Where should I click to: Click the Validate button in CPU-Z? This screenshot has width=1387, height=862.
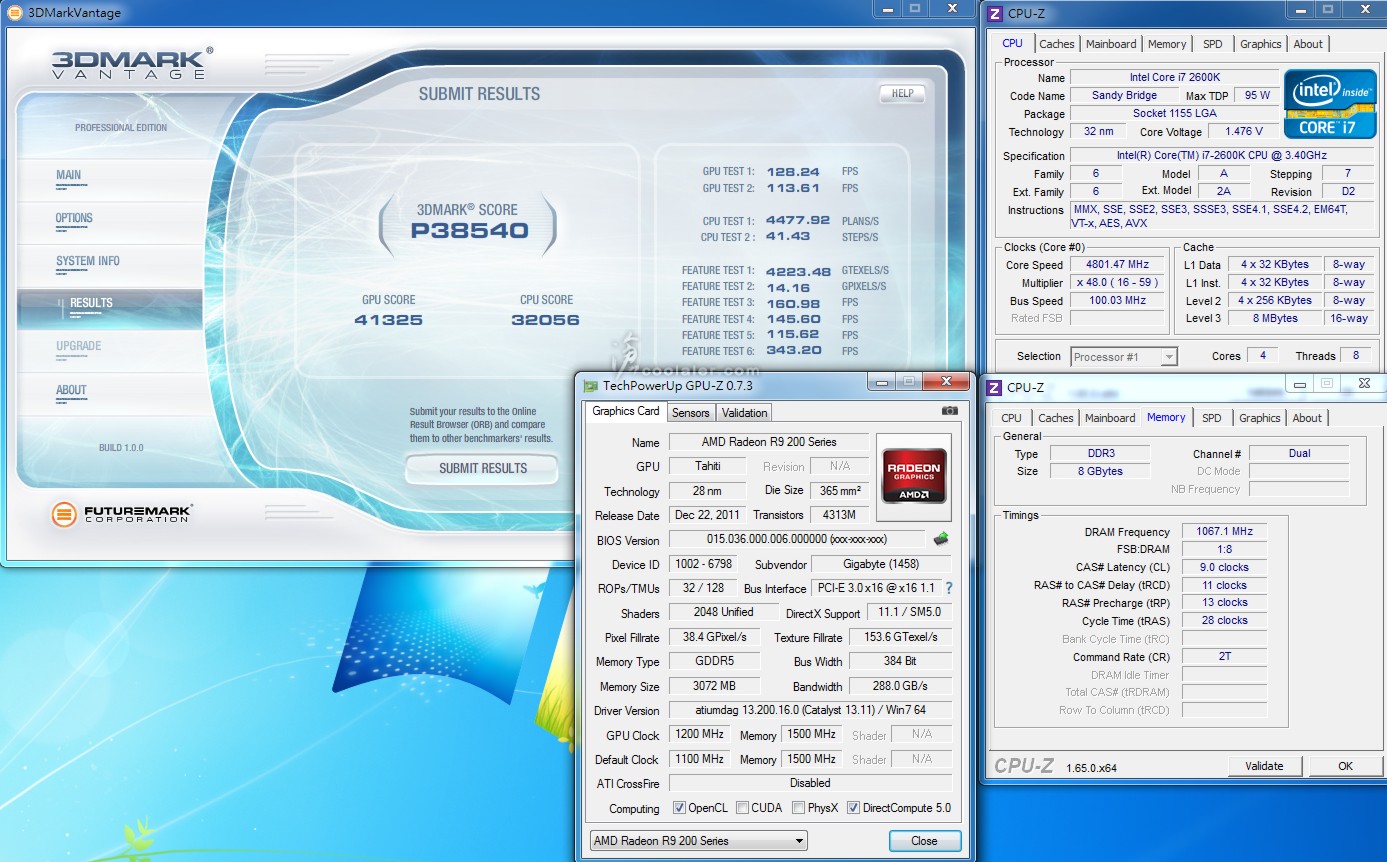[x=1264, y=766]
